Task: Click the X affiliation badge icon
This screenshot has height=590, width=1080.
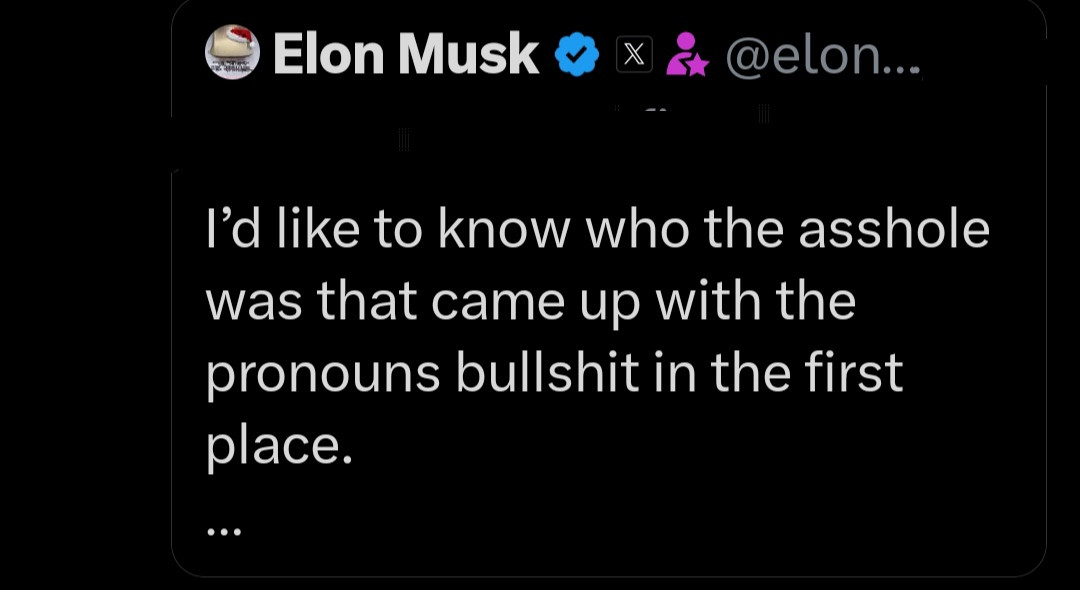Action: click(632, 55)
